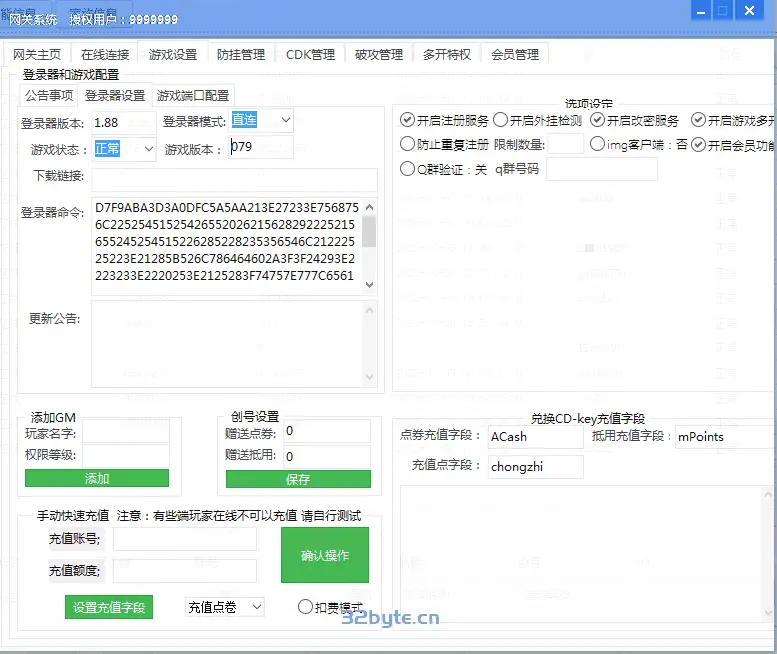The image size is (777, 654).
Task: Click the 充值账号 input field
Action: [x=184, y=539]
